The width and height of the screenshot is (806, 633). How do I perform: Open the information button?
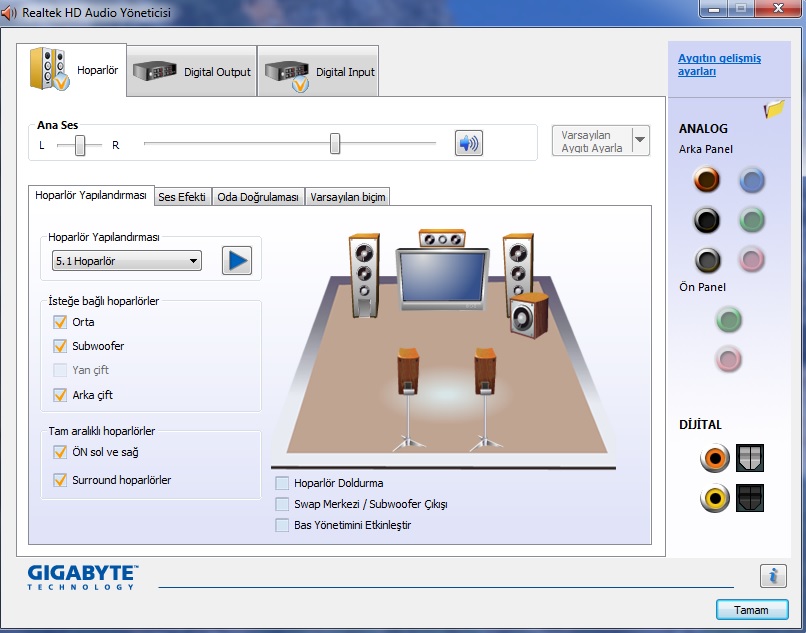pos(773,575)
